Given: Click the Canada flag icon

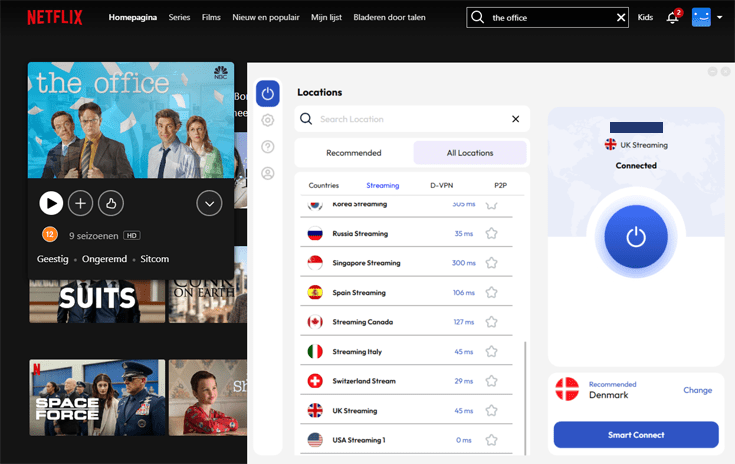Looking at the screenshot, I should click(x=315, y=322).
